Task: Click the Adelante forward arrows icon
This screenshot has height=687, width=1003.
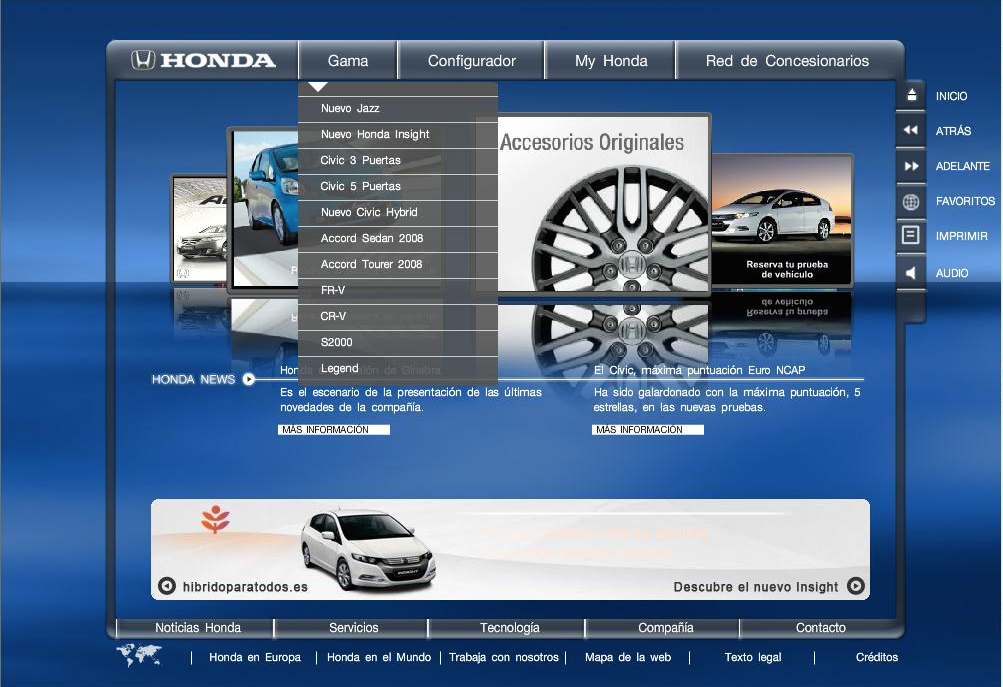Action: tap(911, 166)
